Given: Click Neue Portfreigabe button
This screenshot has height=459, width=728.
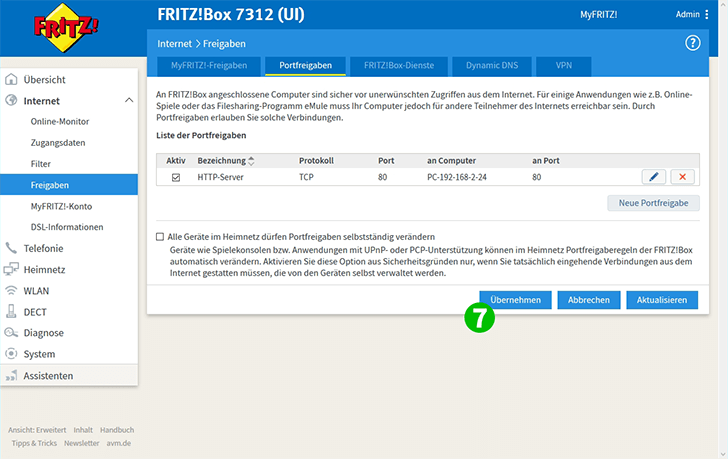Looking at the screenshot, I should 653,203.
